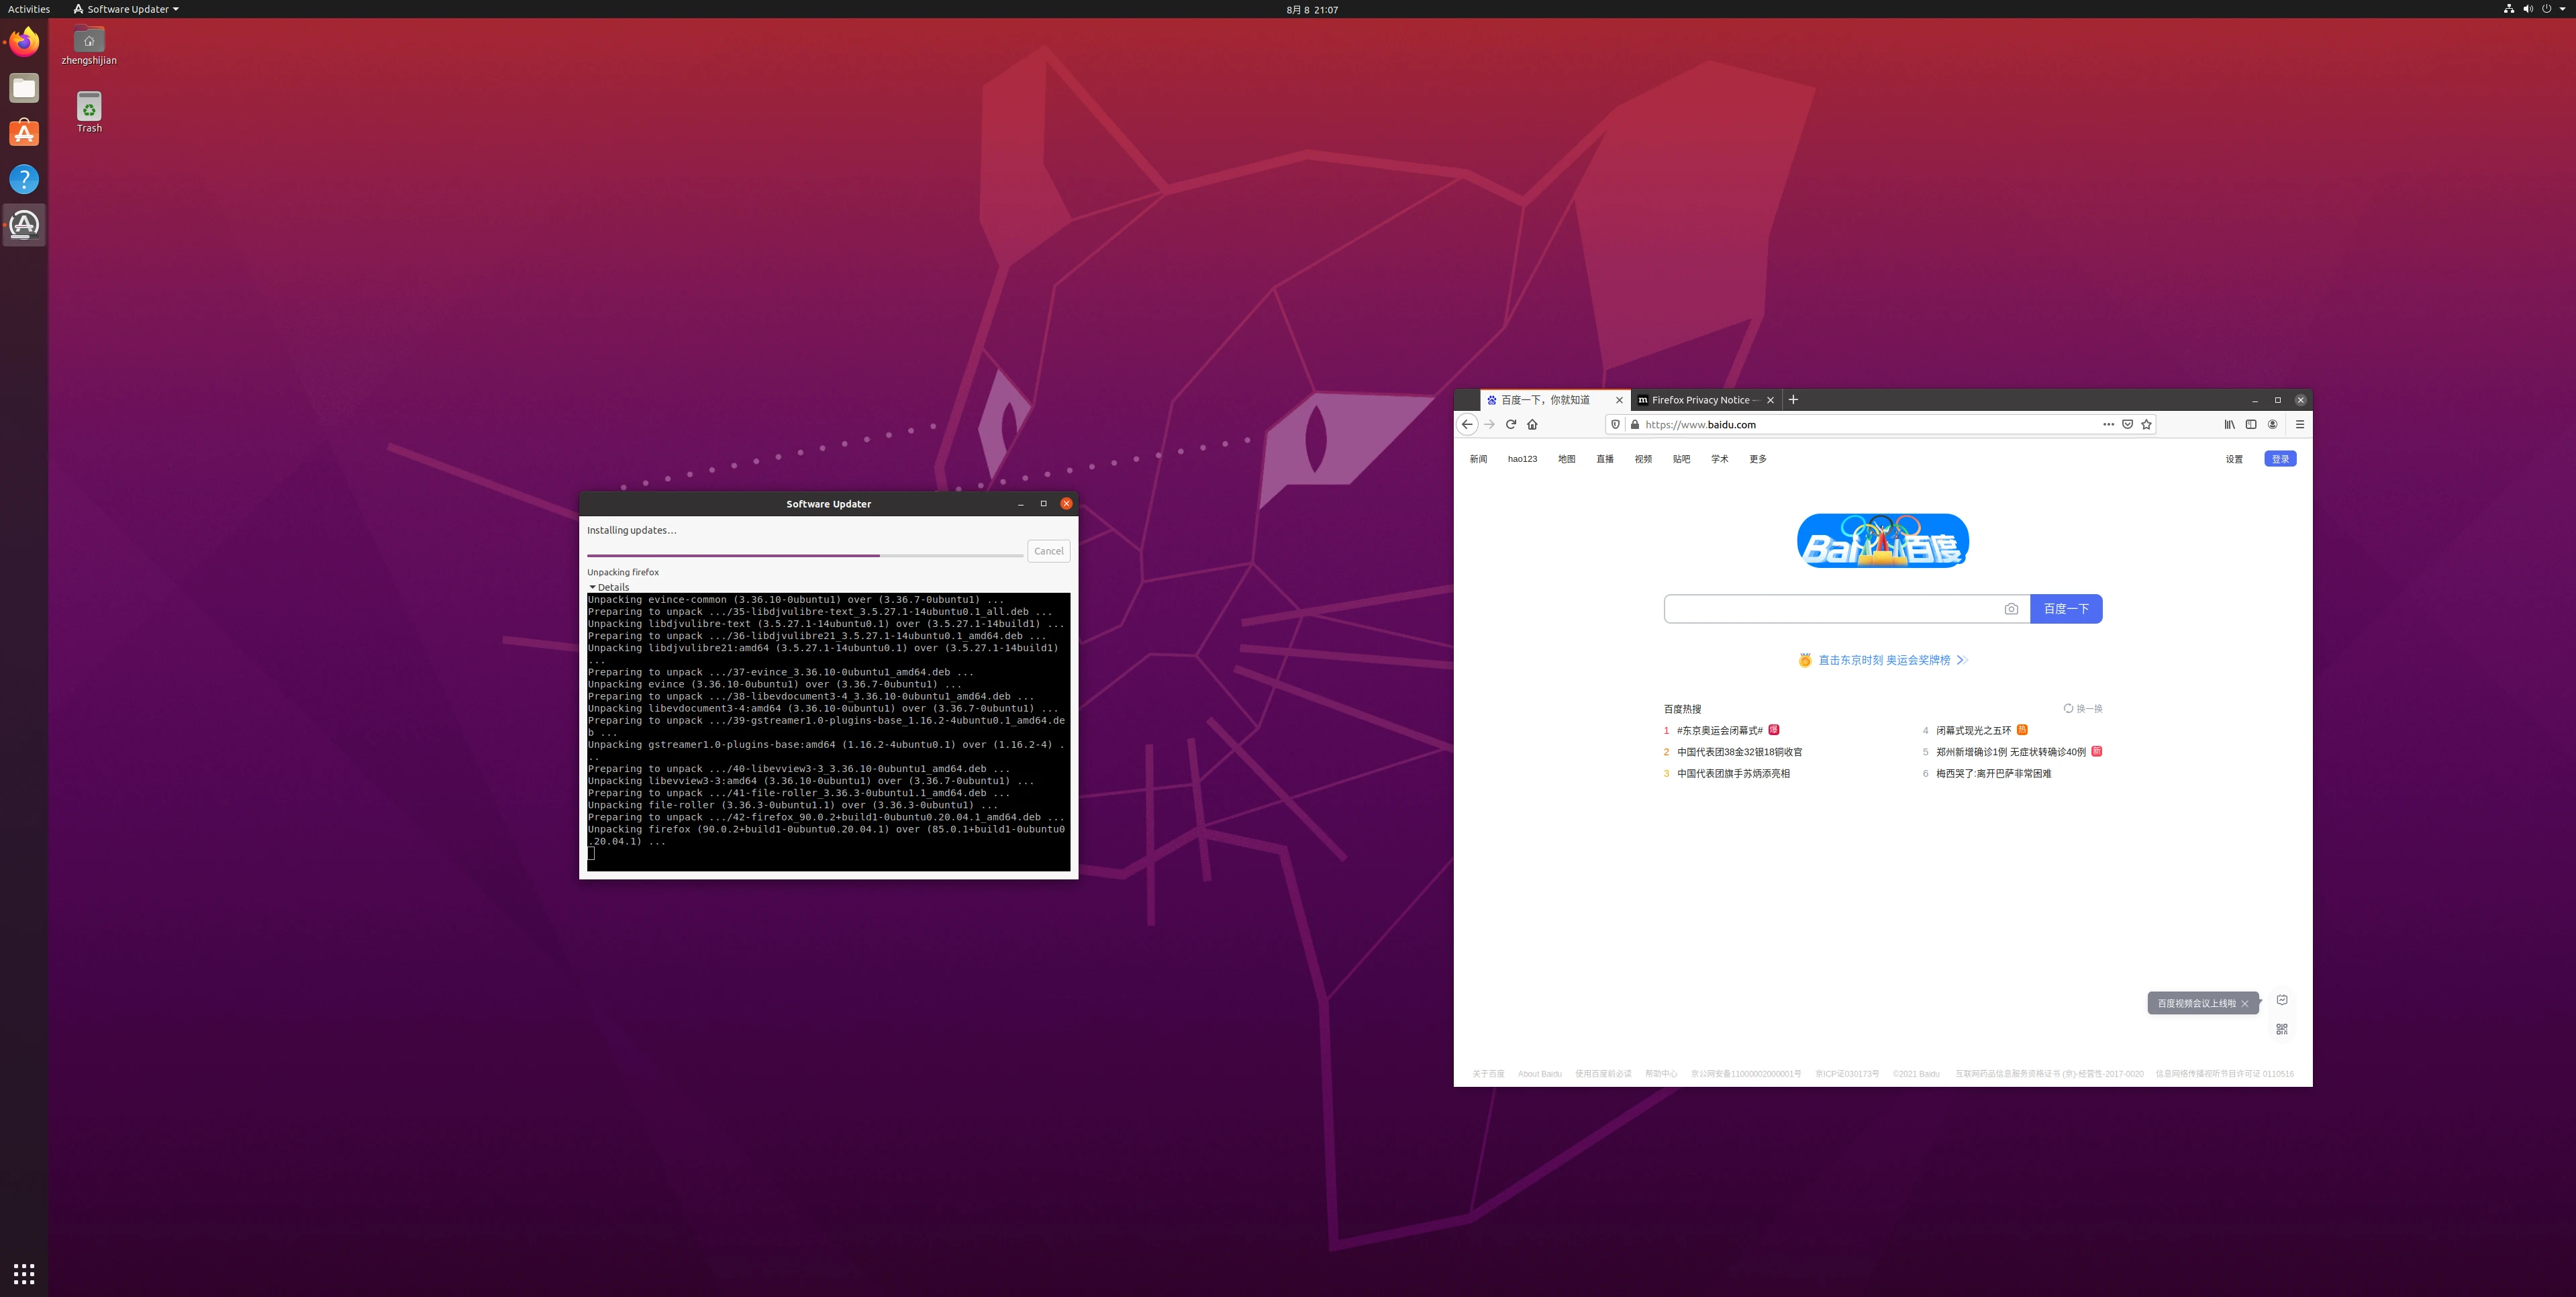
Task: Open Firefox Library icon
Action: 2229,424
